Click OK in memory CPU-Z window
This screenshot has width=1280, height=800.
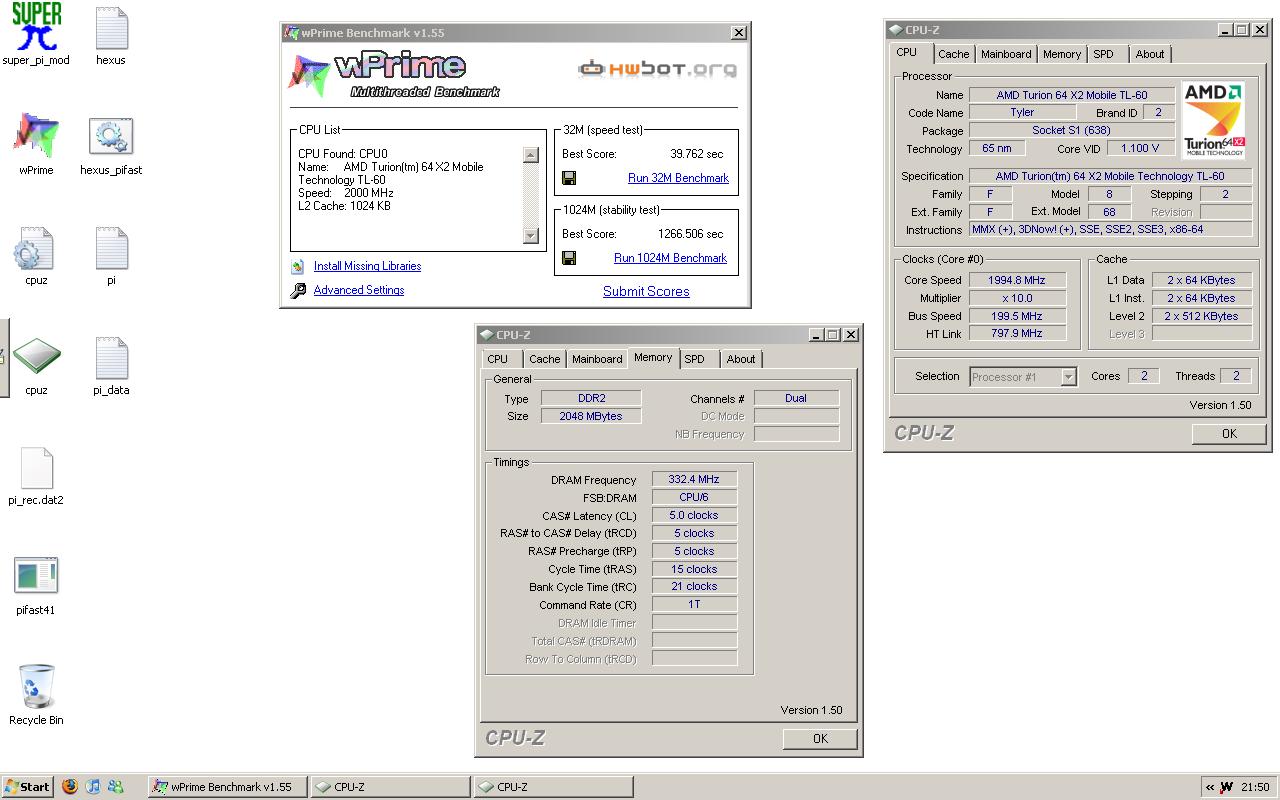(820, 739)
